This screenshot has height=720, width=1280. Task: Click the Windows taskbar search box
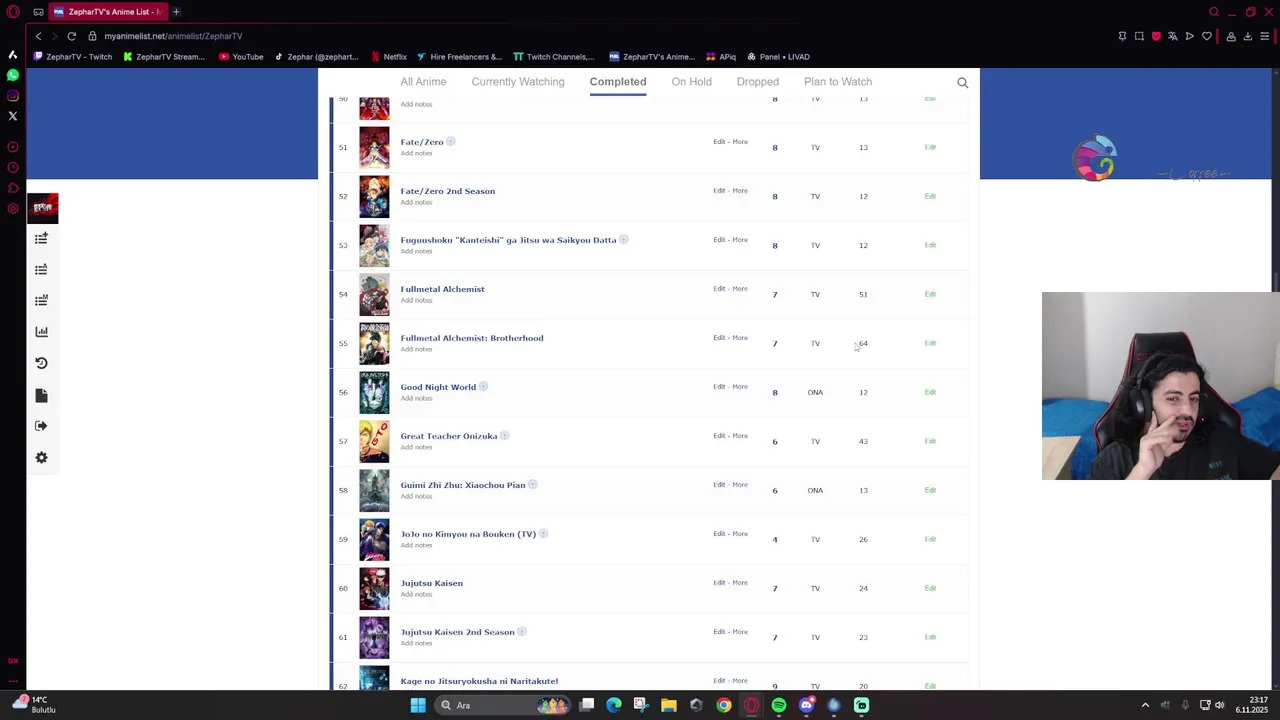tap(501, 705)
